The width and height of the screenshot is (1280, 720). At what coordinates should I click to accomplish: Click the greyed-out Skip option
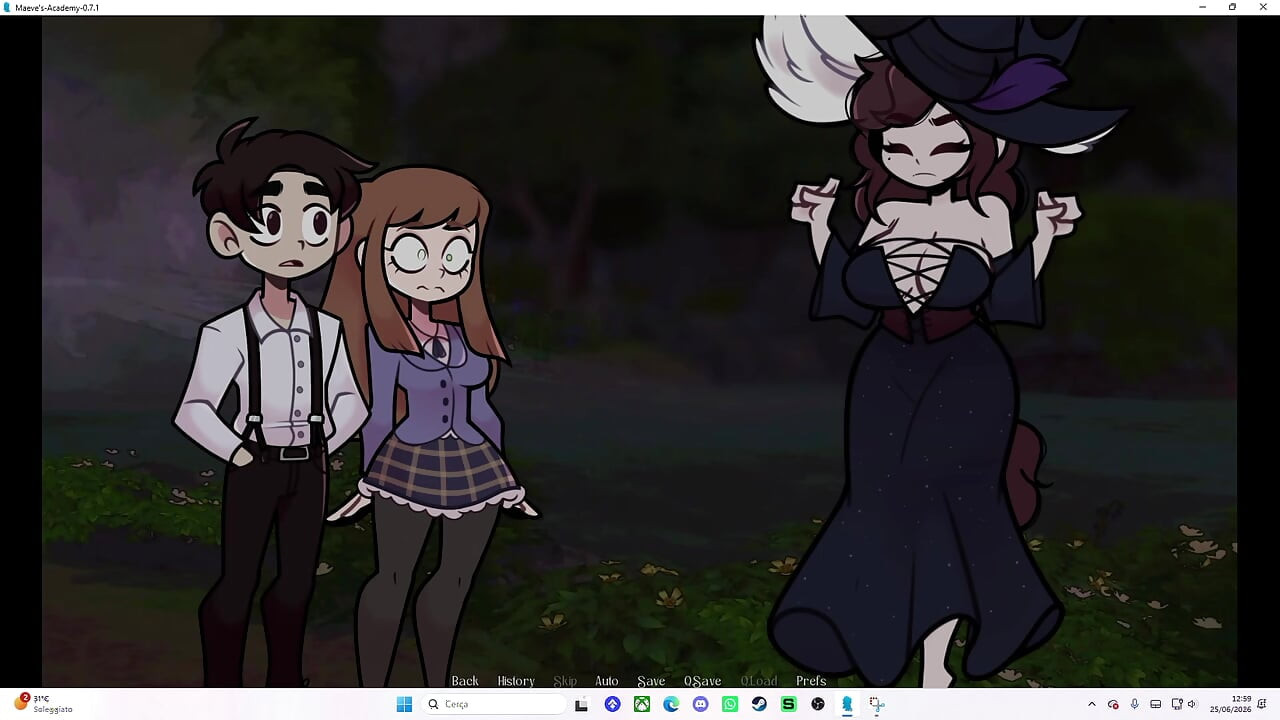pos(565,681)
